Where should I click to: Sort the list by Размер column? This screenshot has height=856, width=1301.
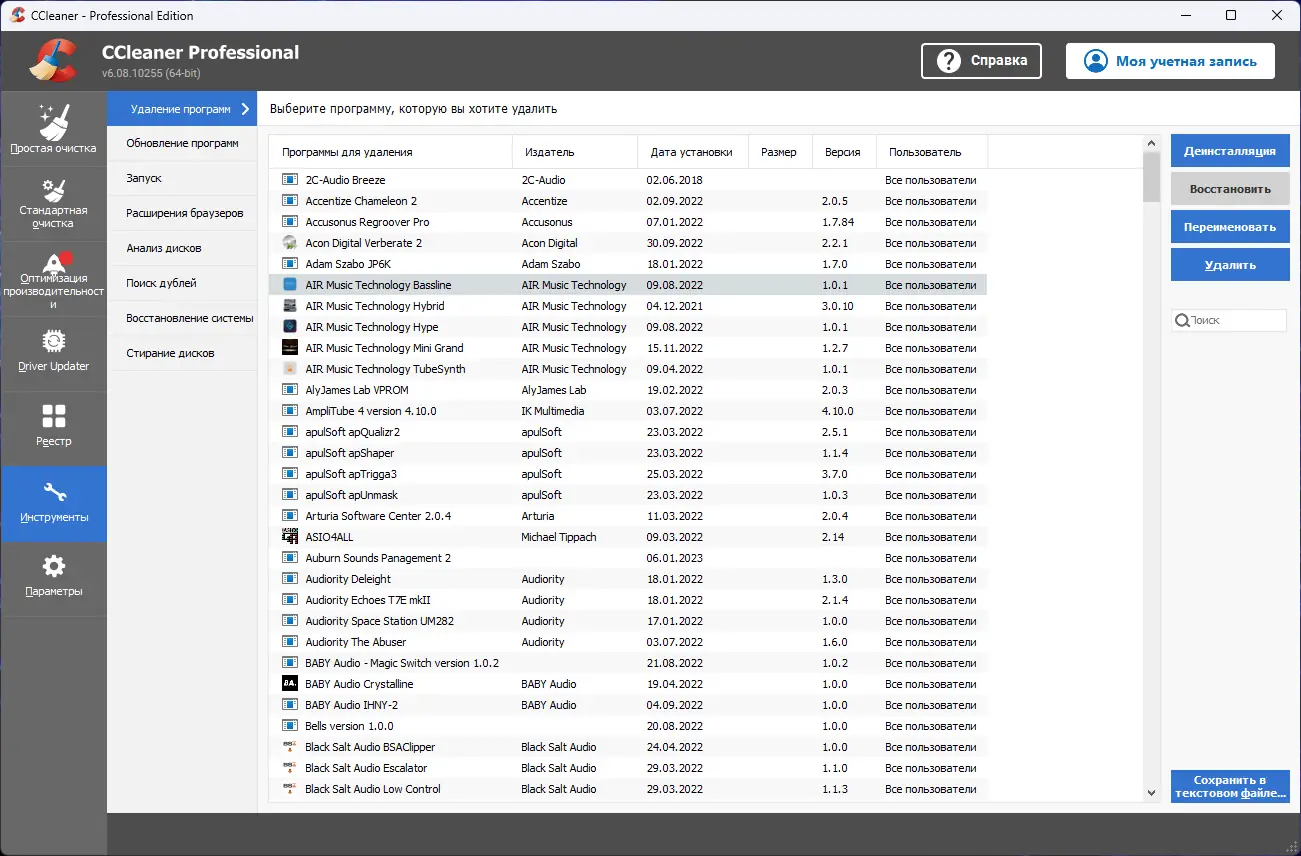pos(780,151)
